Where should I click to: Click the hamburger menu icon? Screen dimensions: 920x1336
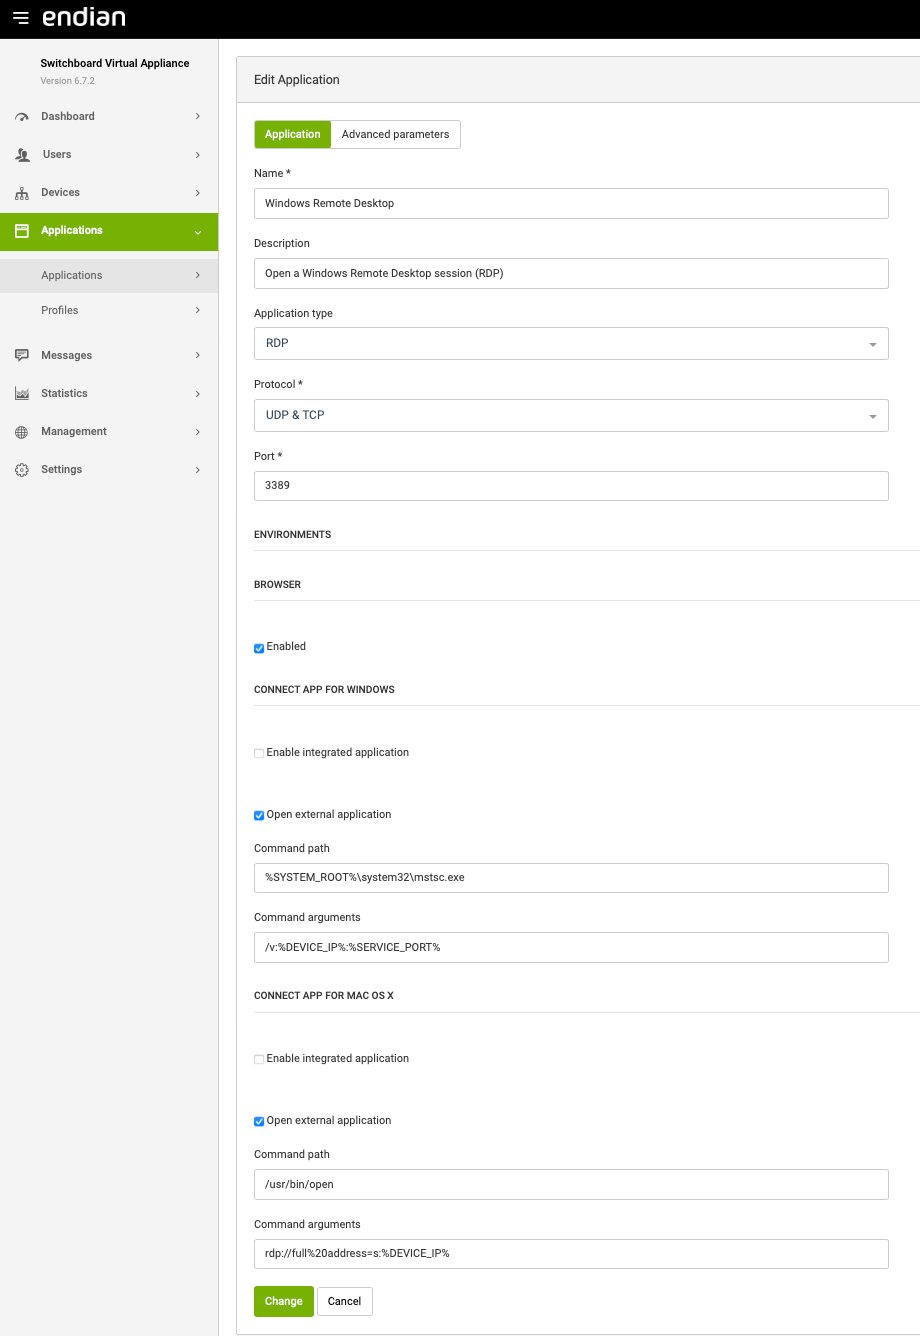click(x=20, y=18)
